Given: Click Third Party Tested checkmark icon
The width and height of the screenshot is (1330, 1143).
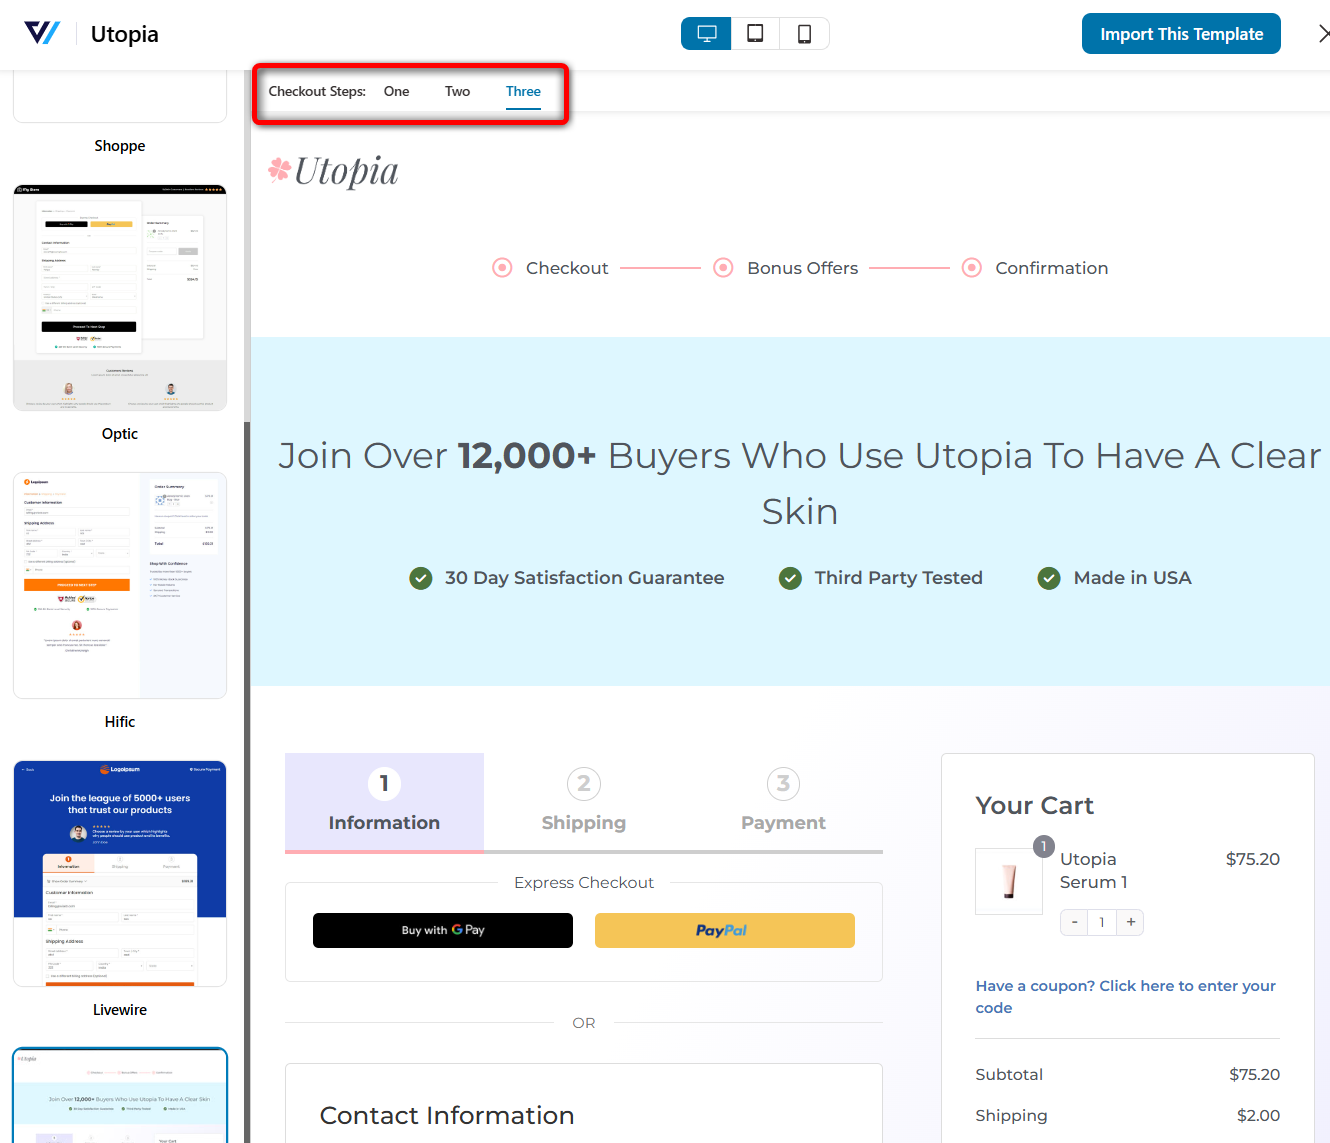Looking at the screenshot, I should pos(791,578).
